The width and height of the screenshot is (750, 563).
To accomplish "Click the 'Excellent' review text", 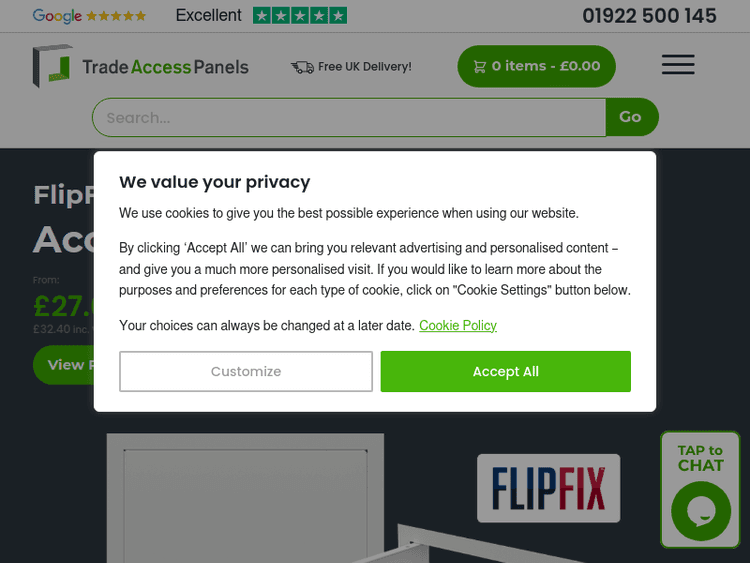I will click(208, 16).
